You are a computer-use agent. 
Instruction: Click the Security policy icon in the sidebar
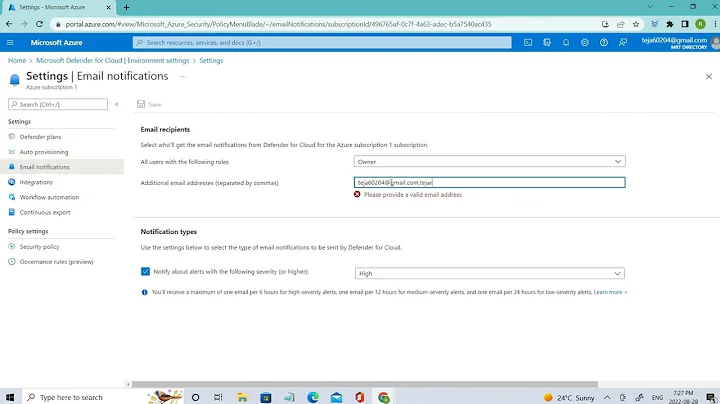(12, 247)
